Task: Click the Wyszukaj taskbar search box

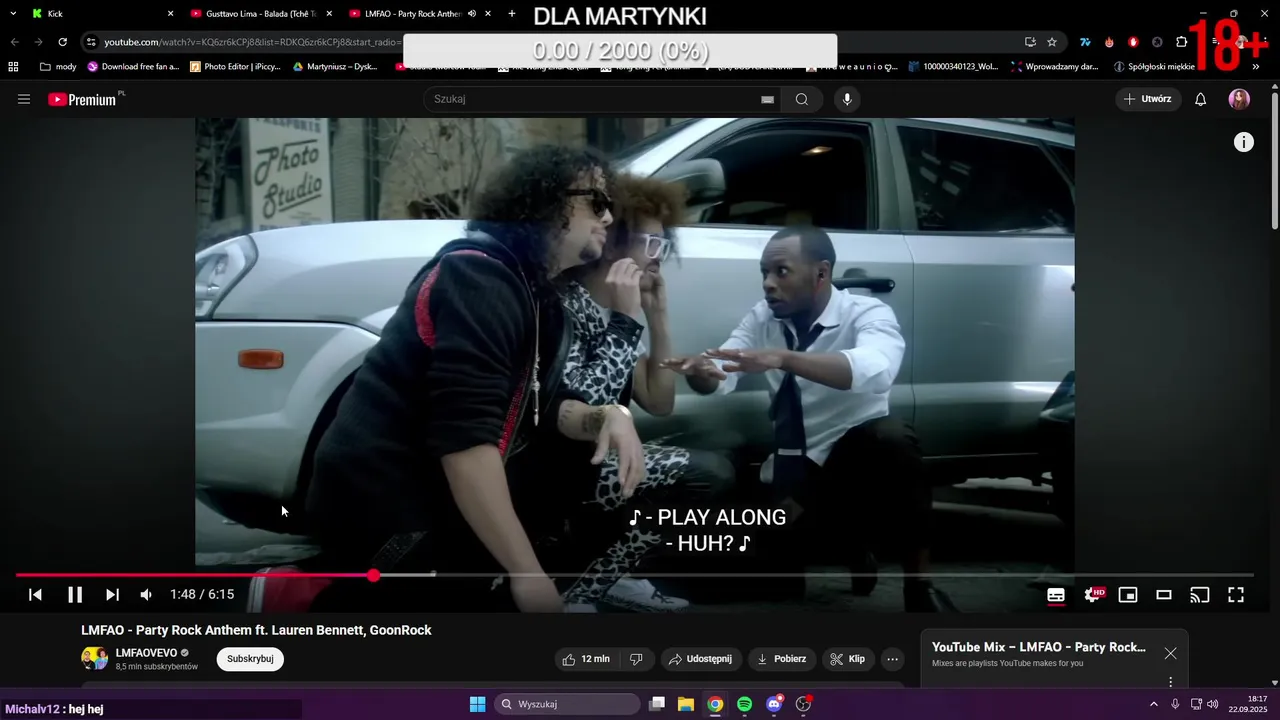Action: click(567, 704)
